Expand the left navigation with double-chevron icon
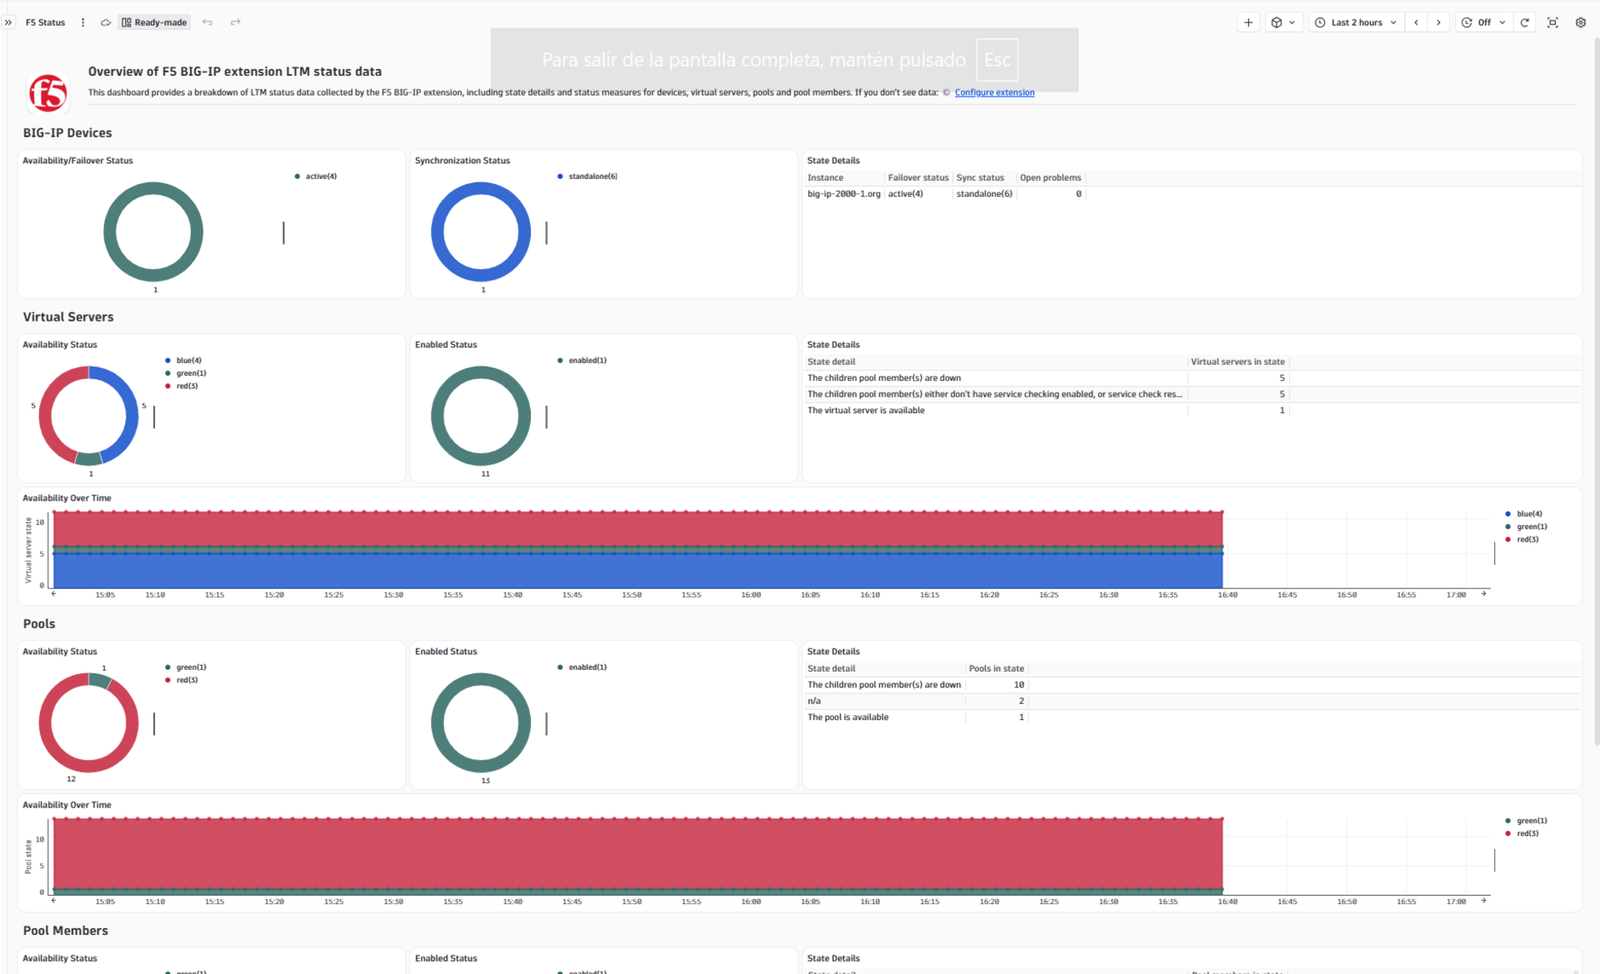 [9, 22]
